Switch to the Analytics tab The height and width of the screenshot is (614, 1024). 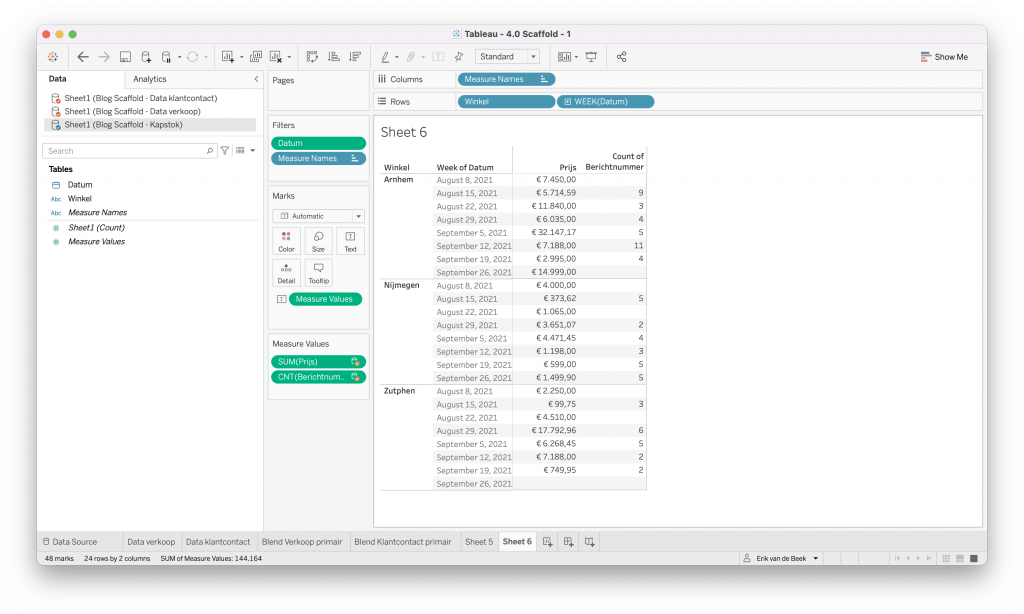(150, 79)
